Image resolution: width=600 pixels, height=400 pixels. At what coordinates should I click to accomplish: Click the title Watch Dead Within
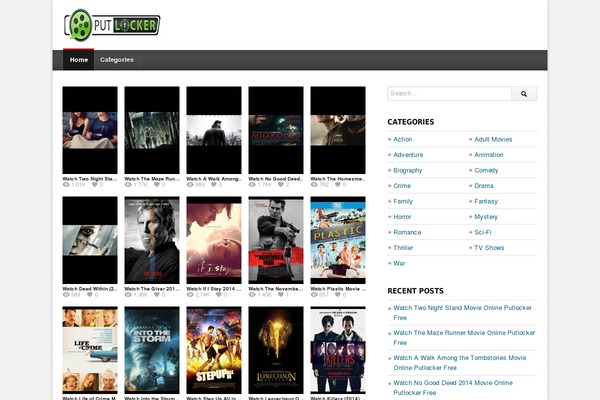pos(90,289)
